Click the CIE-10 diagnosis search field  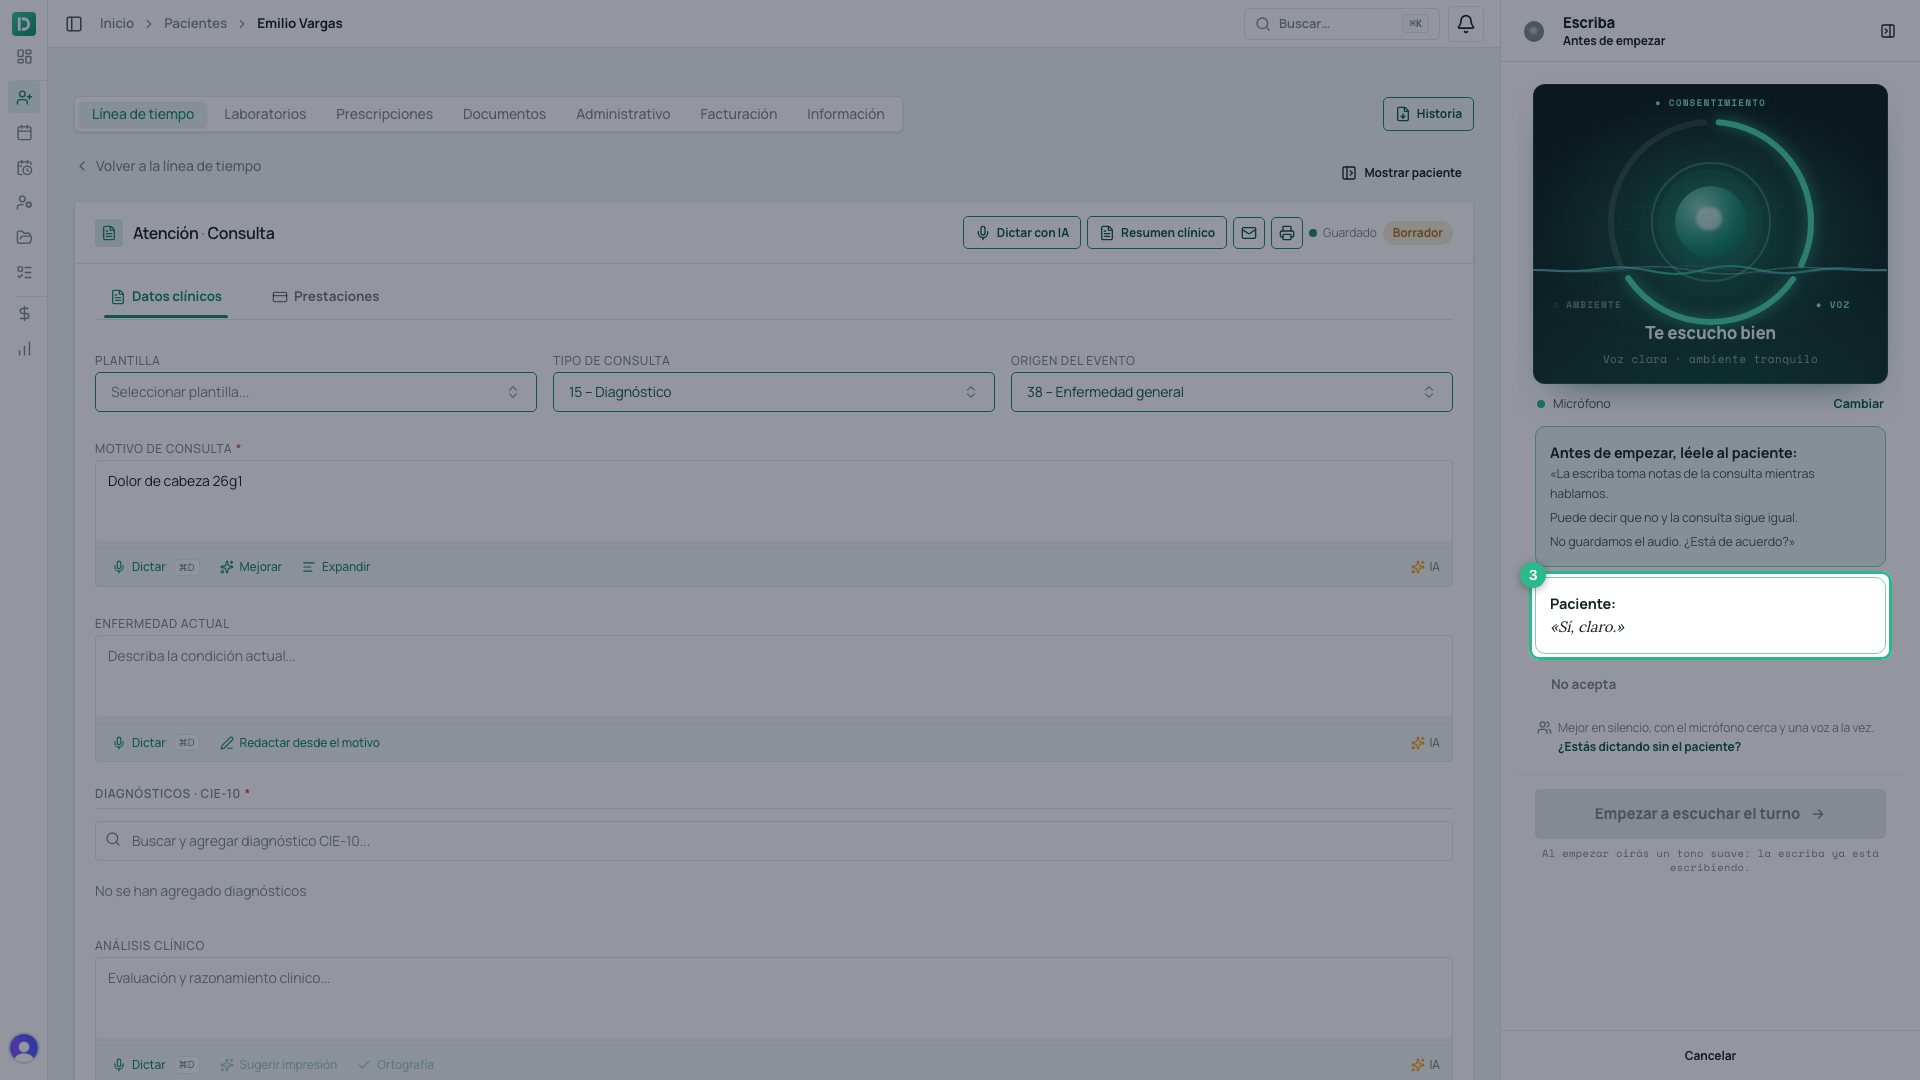pyautogui.click(x=774, y=841)
